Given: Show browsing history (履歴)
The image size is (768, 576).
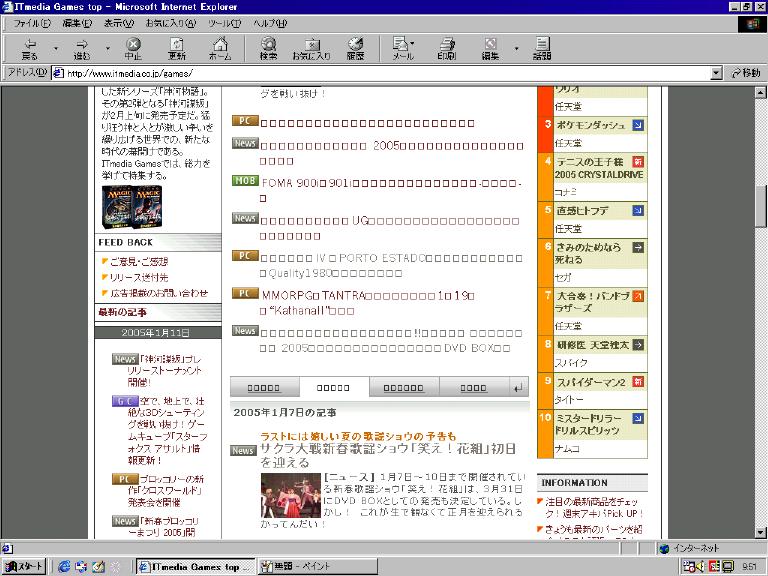Looking at the screenshot, I should click(x=355, y=49).
